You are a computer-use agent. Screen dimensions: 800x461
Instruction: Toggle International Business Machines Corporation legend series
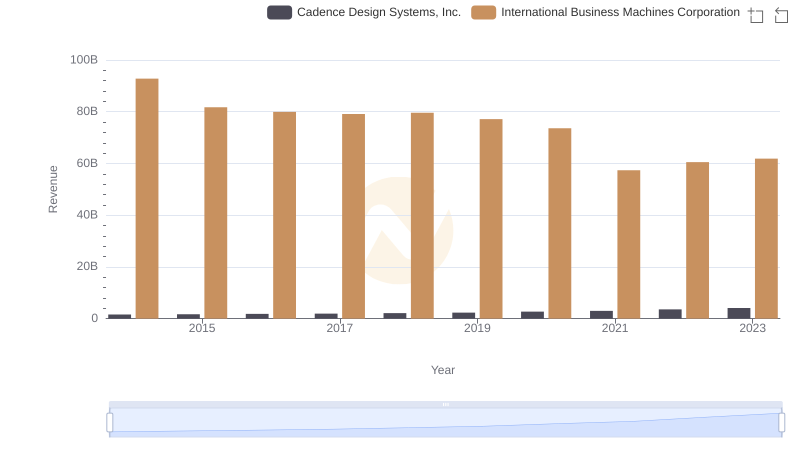pyautogui.click(x=605, y=12)
